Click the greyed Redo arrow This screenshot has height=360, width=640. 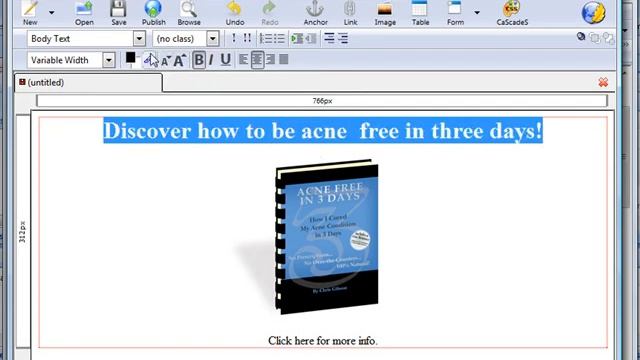pyautogui.click(x=269, y=13)
